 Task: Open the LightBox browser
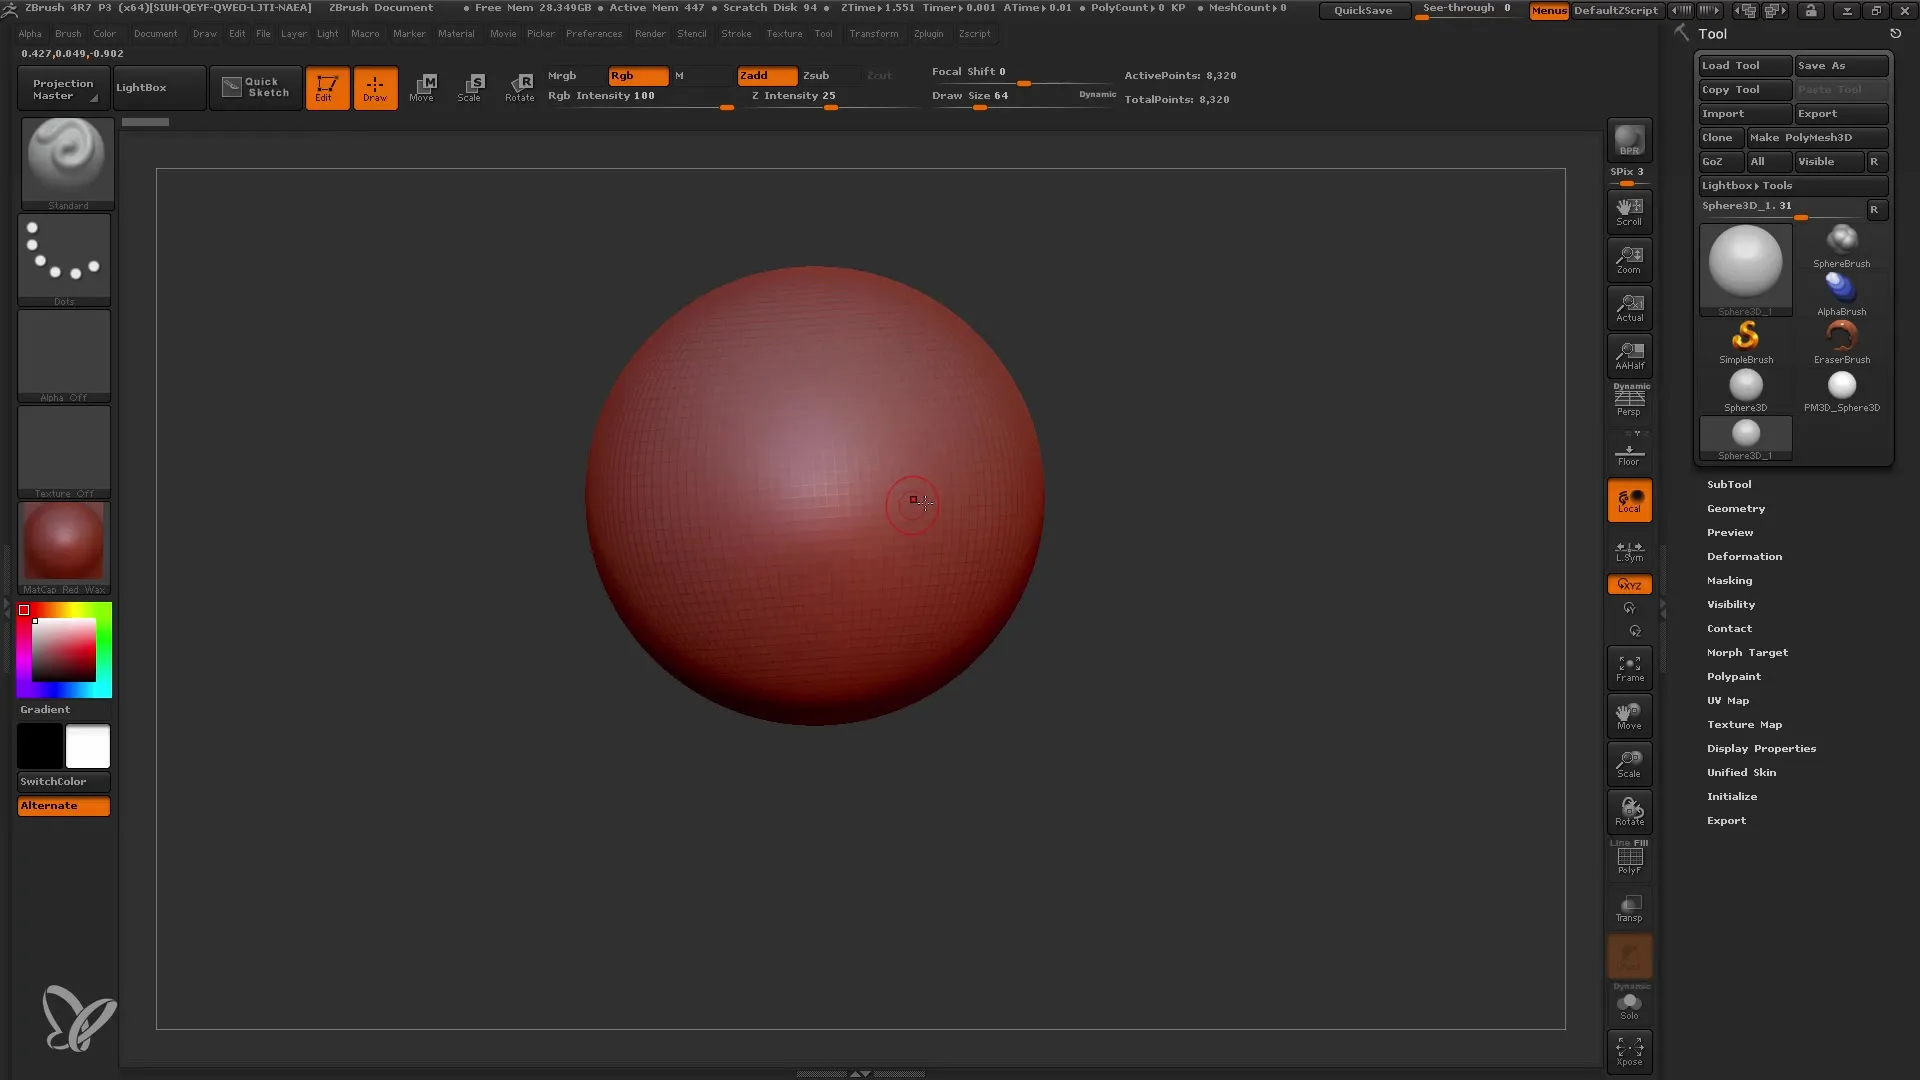tap(159, 87)
